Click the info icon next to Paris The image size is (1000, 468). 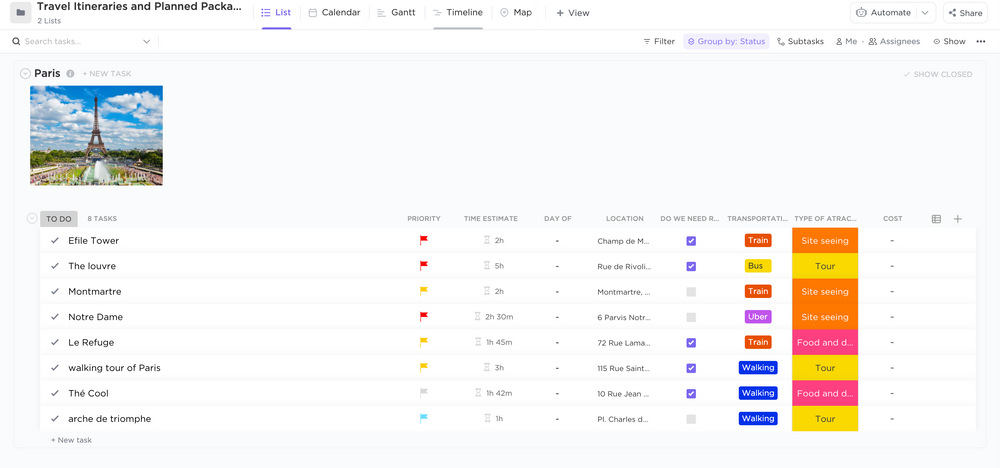pos(71,74)
